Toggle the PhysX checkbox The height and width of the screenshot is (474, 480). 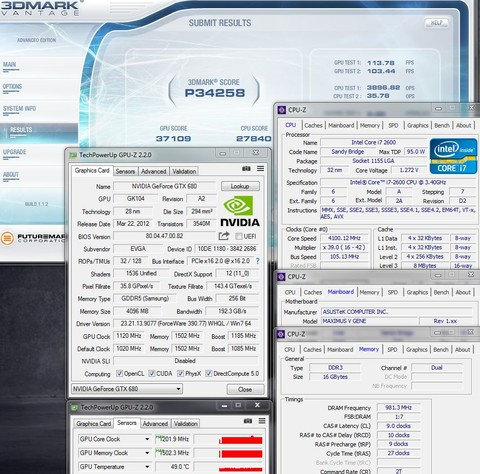tap(180, 373)
